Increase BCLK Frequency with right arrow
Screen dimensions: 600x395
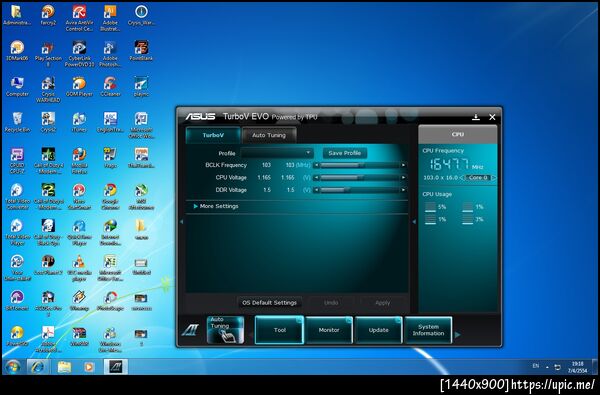coord(403,165)
